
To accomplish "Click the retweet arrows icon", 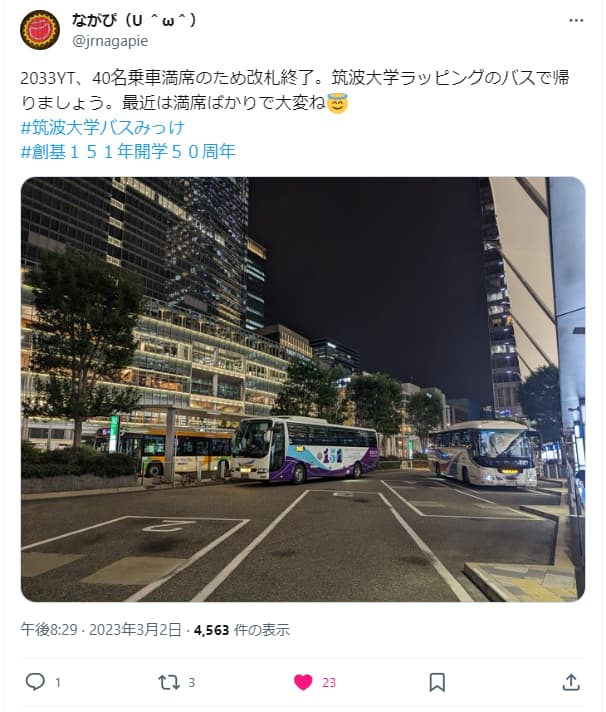I will tap(168, 682).
